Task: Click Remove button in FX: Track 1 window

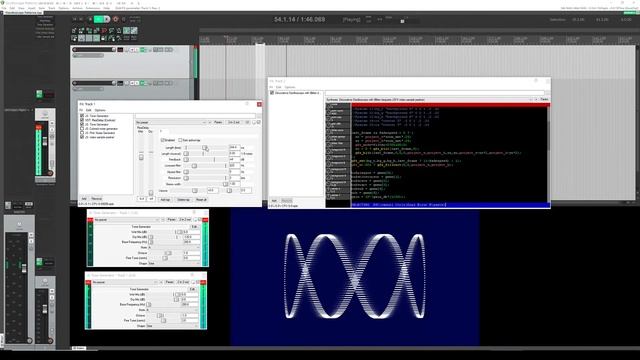Action: click(97, 199)
